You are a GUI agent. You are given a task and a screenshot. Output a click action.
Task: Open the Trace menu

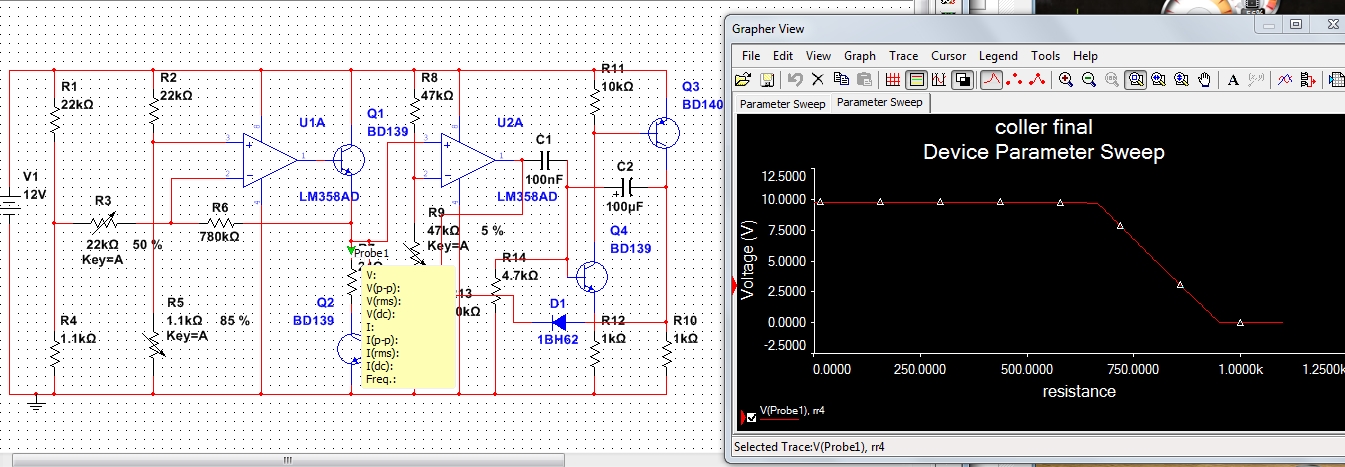904,56
